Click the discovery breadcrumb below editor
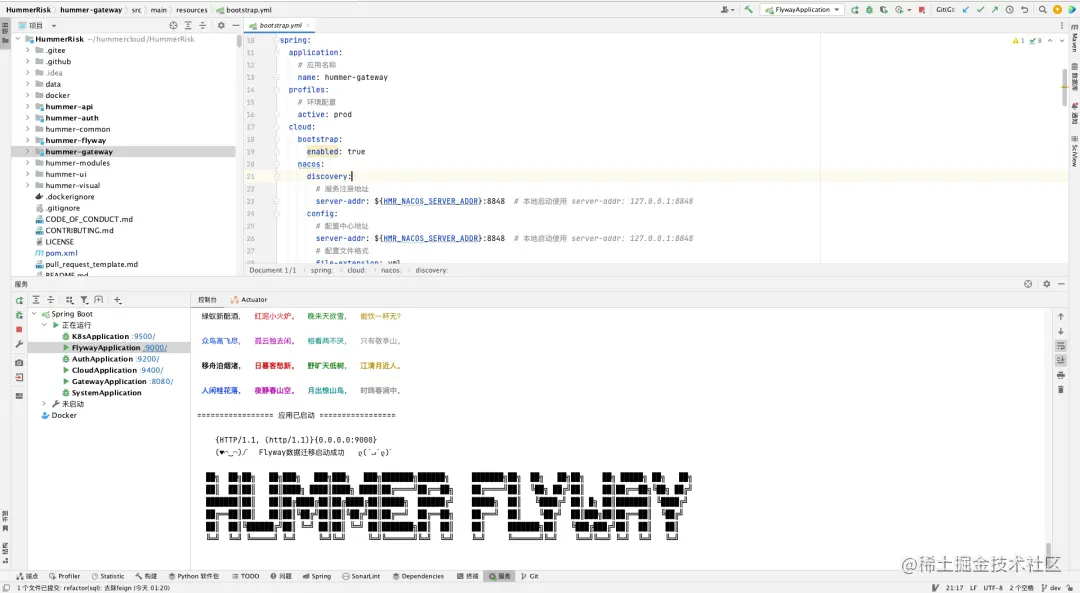Image resolution: width=1080 pixels, height=593 pixels. tap(431, 270)
